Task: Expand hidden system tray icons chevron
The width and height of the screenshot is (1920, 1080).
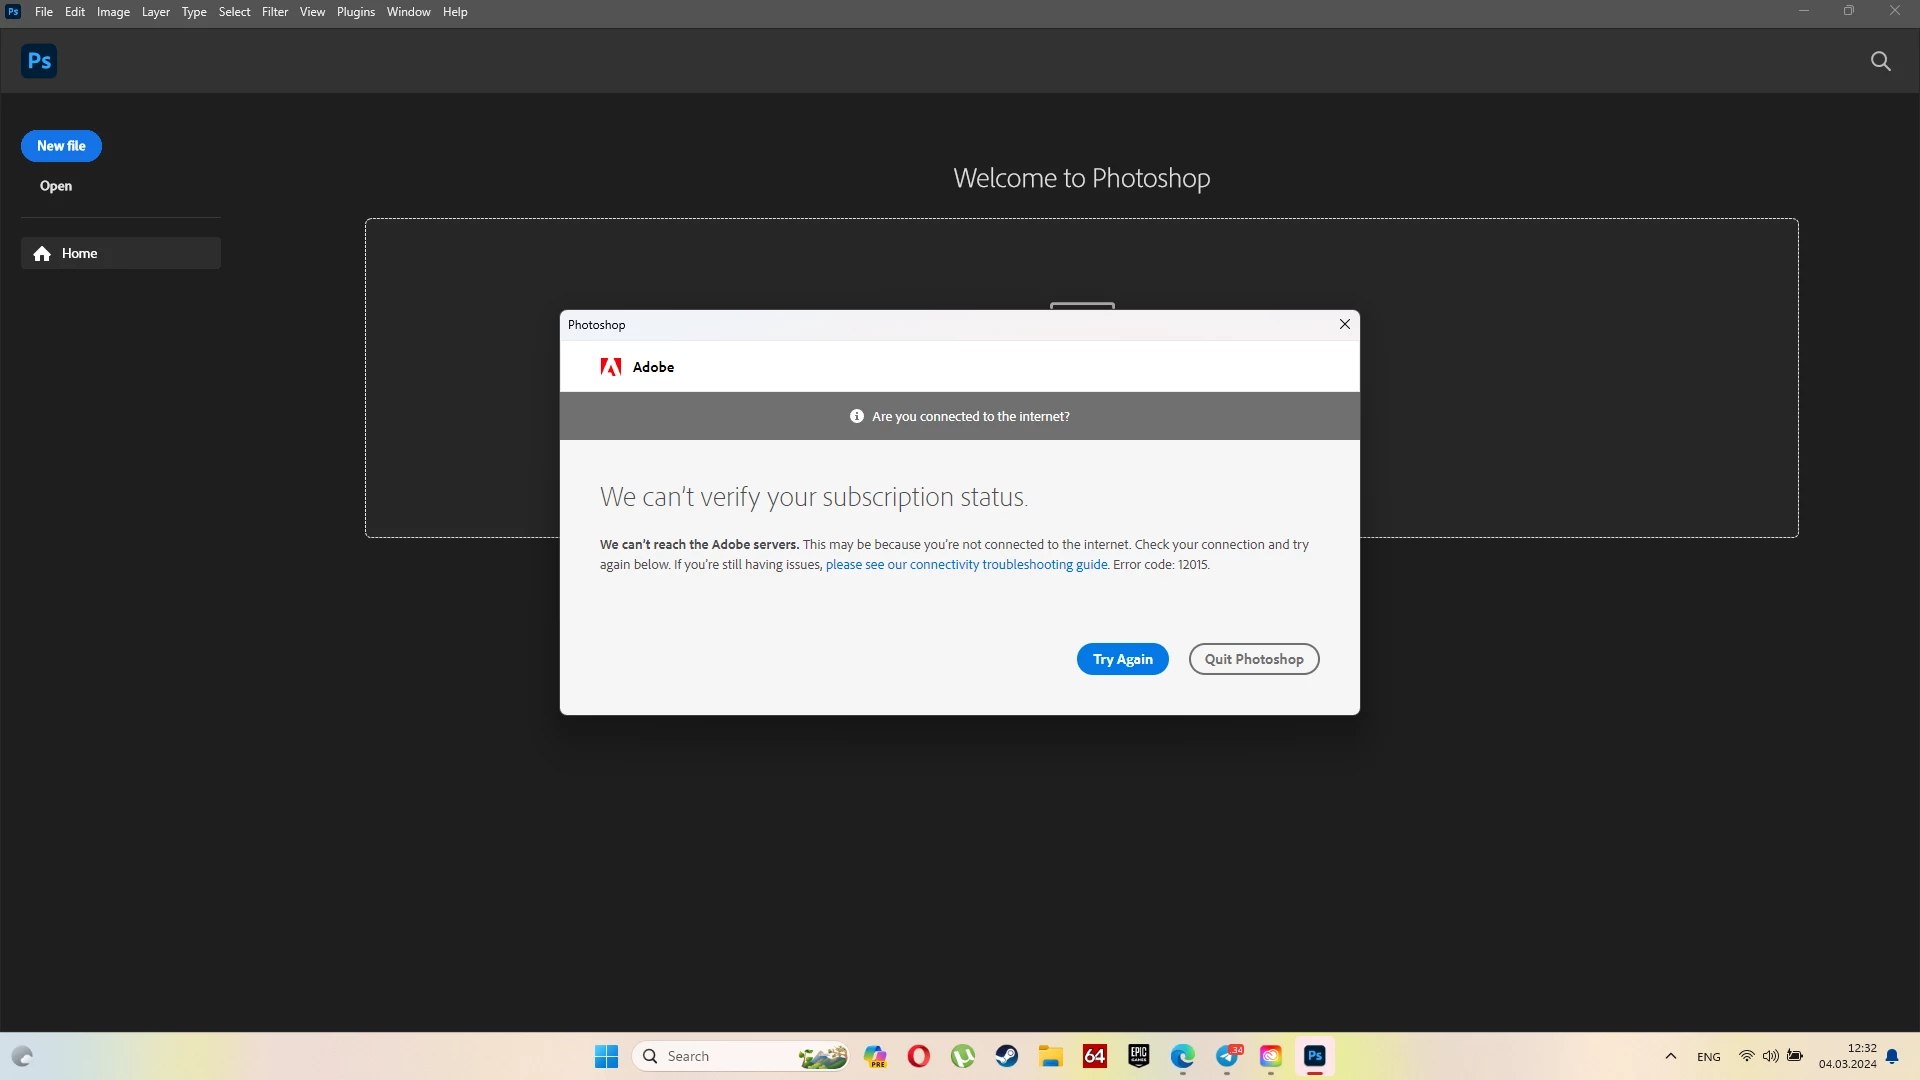Action: 1670,1056
